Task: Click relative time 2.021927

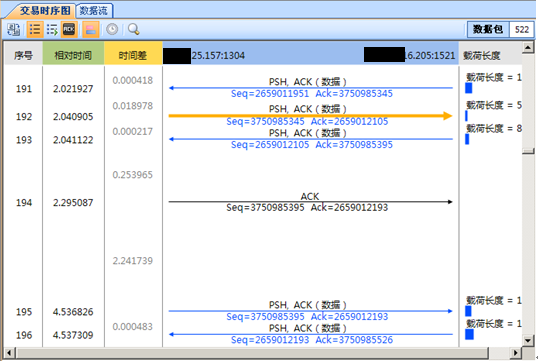Action: (x=73, y=89)
